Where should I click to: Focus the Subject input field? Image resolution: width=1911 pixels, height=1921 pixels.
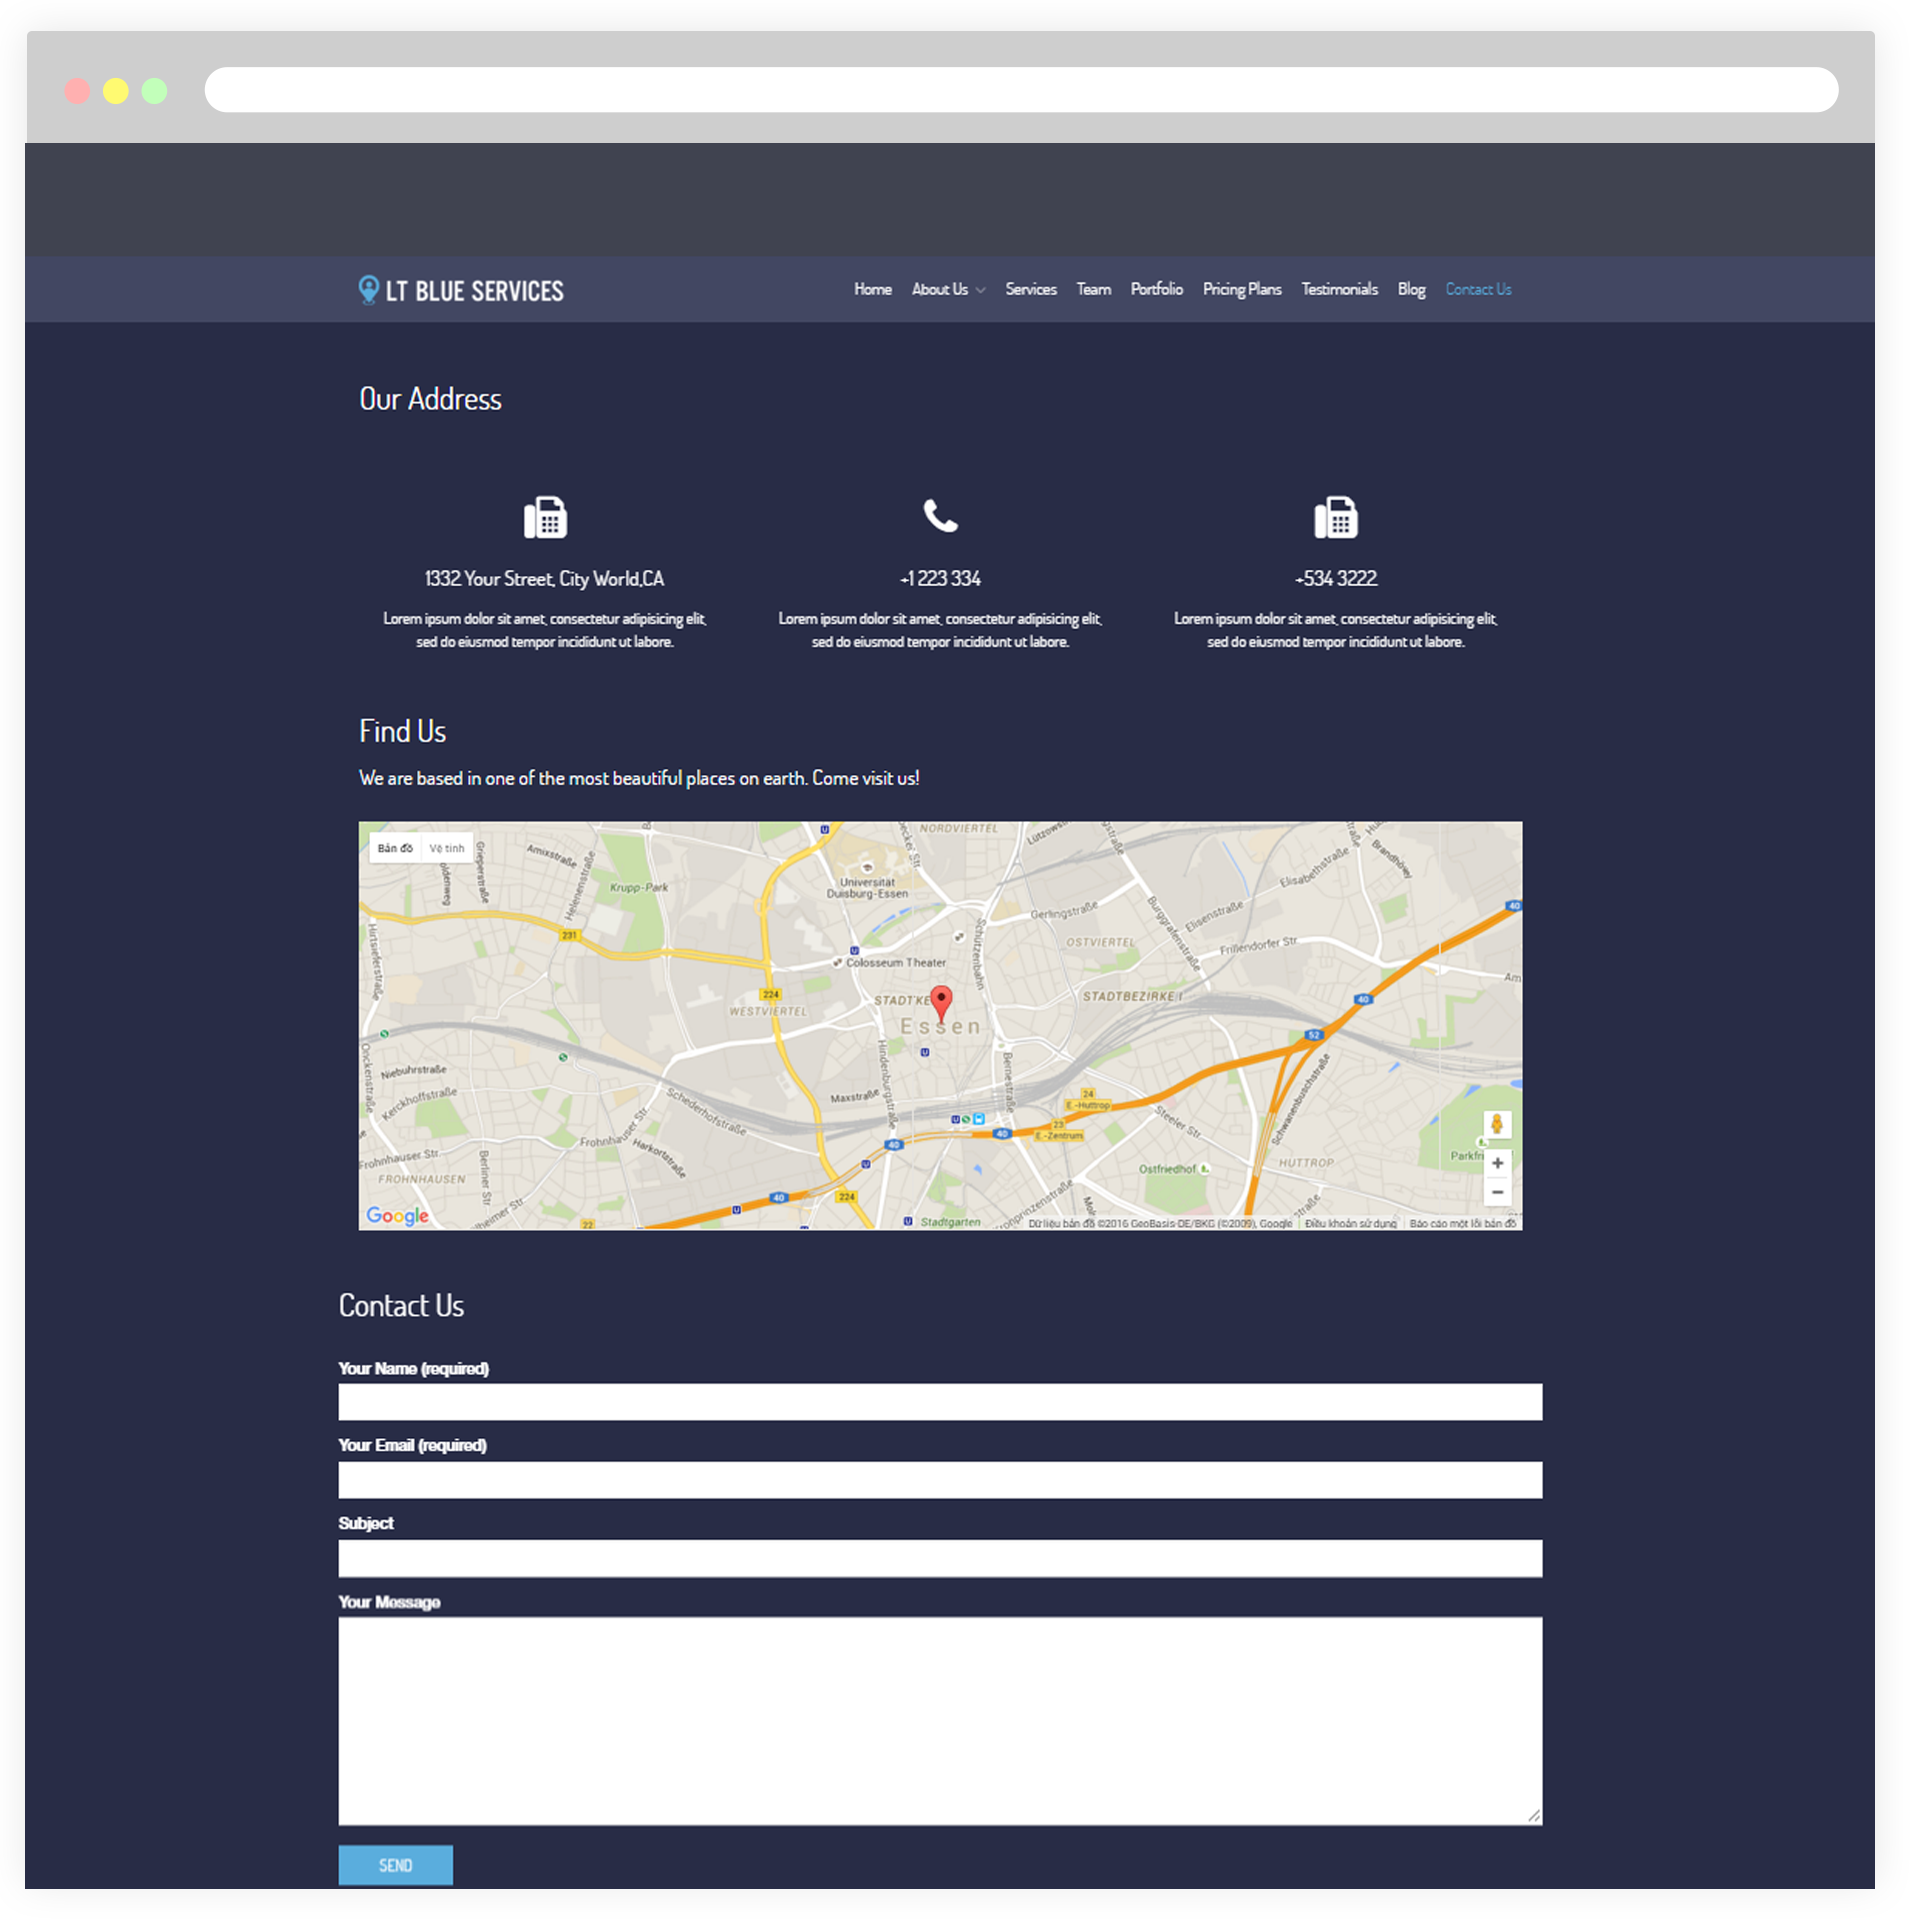pos(940,1558)
